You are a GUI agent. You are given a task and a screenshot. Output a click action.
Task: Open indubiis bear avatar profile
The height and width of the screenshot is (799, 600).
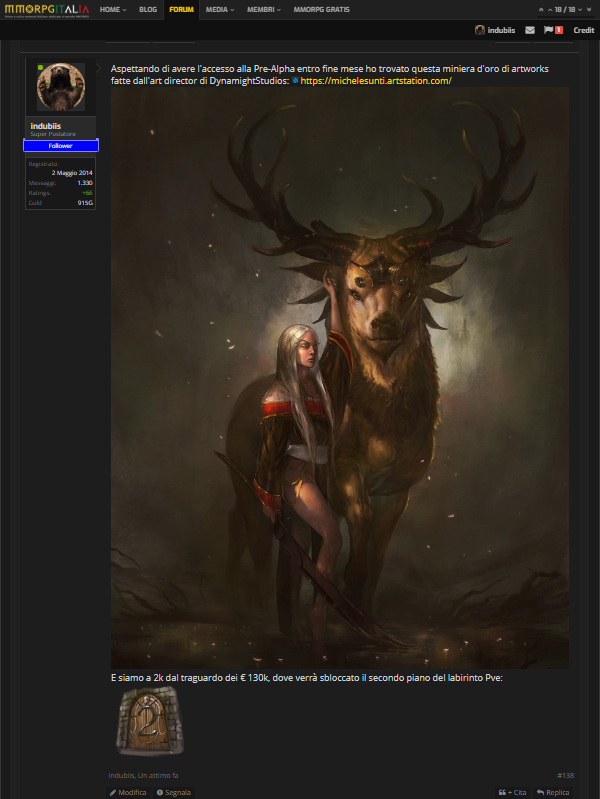click(x=61, y=87)
